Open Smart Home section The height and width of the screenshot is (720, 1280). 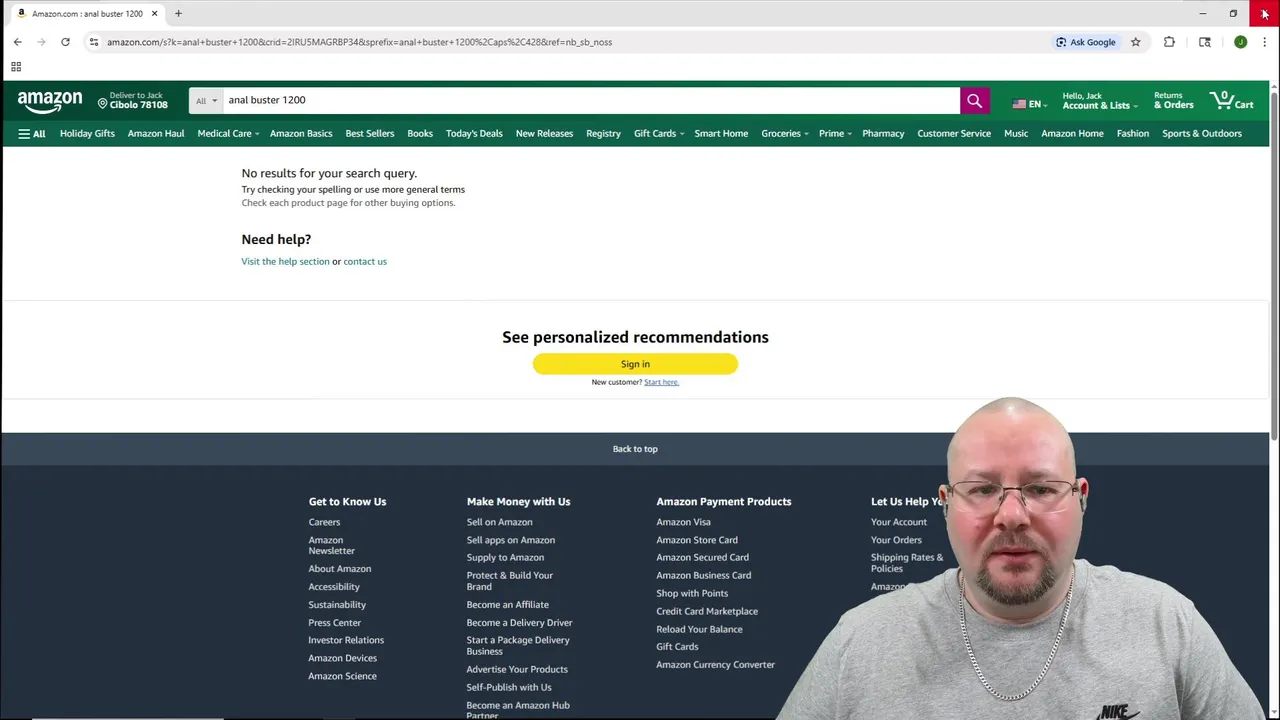pos(721,133)
